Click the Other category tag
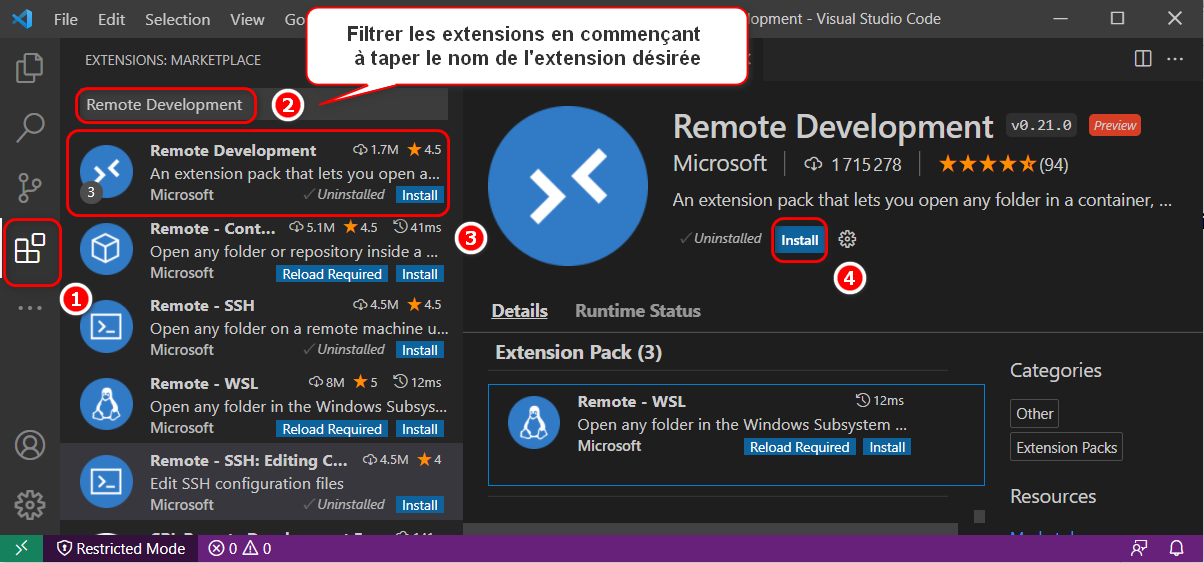Screen dimensions: 1204x563 1034,414
